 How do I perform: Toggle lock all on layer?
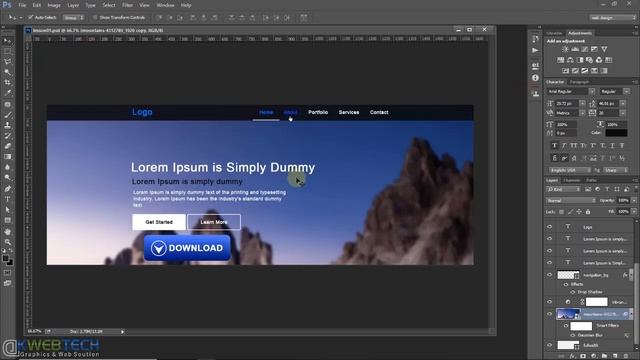588,212
